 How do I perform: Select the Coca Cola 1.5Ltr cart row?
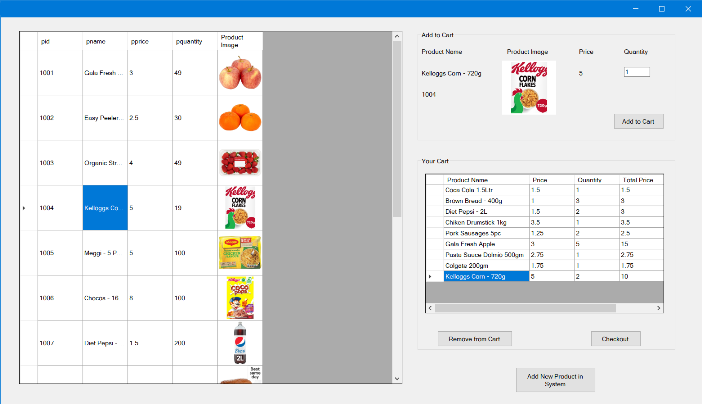(x=485, y=189)
